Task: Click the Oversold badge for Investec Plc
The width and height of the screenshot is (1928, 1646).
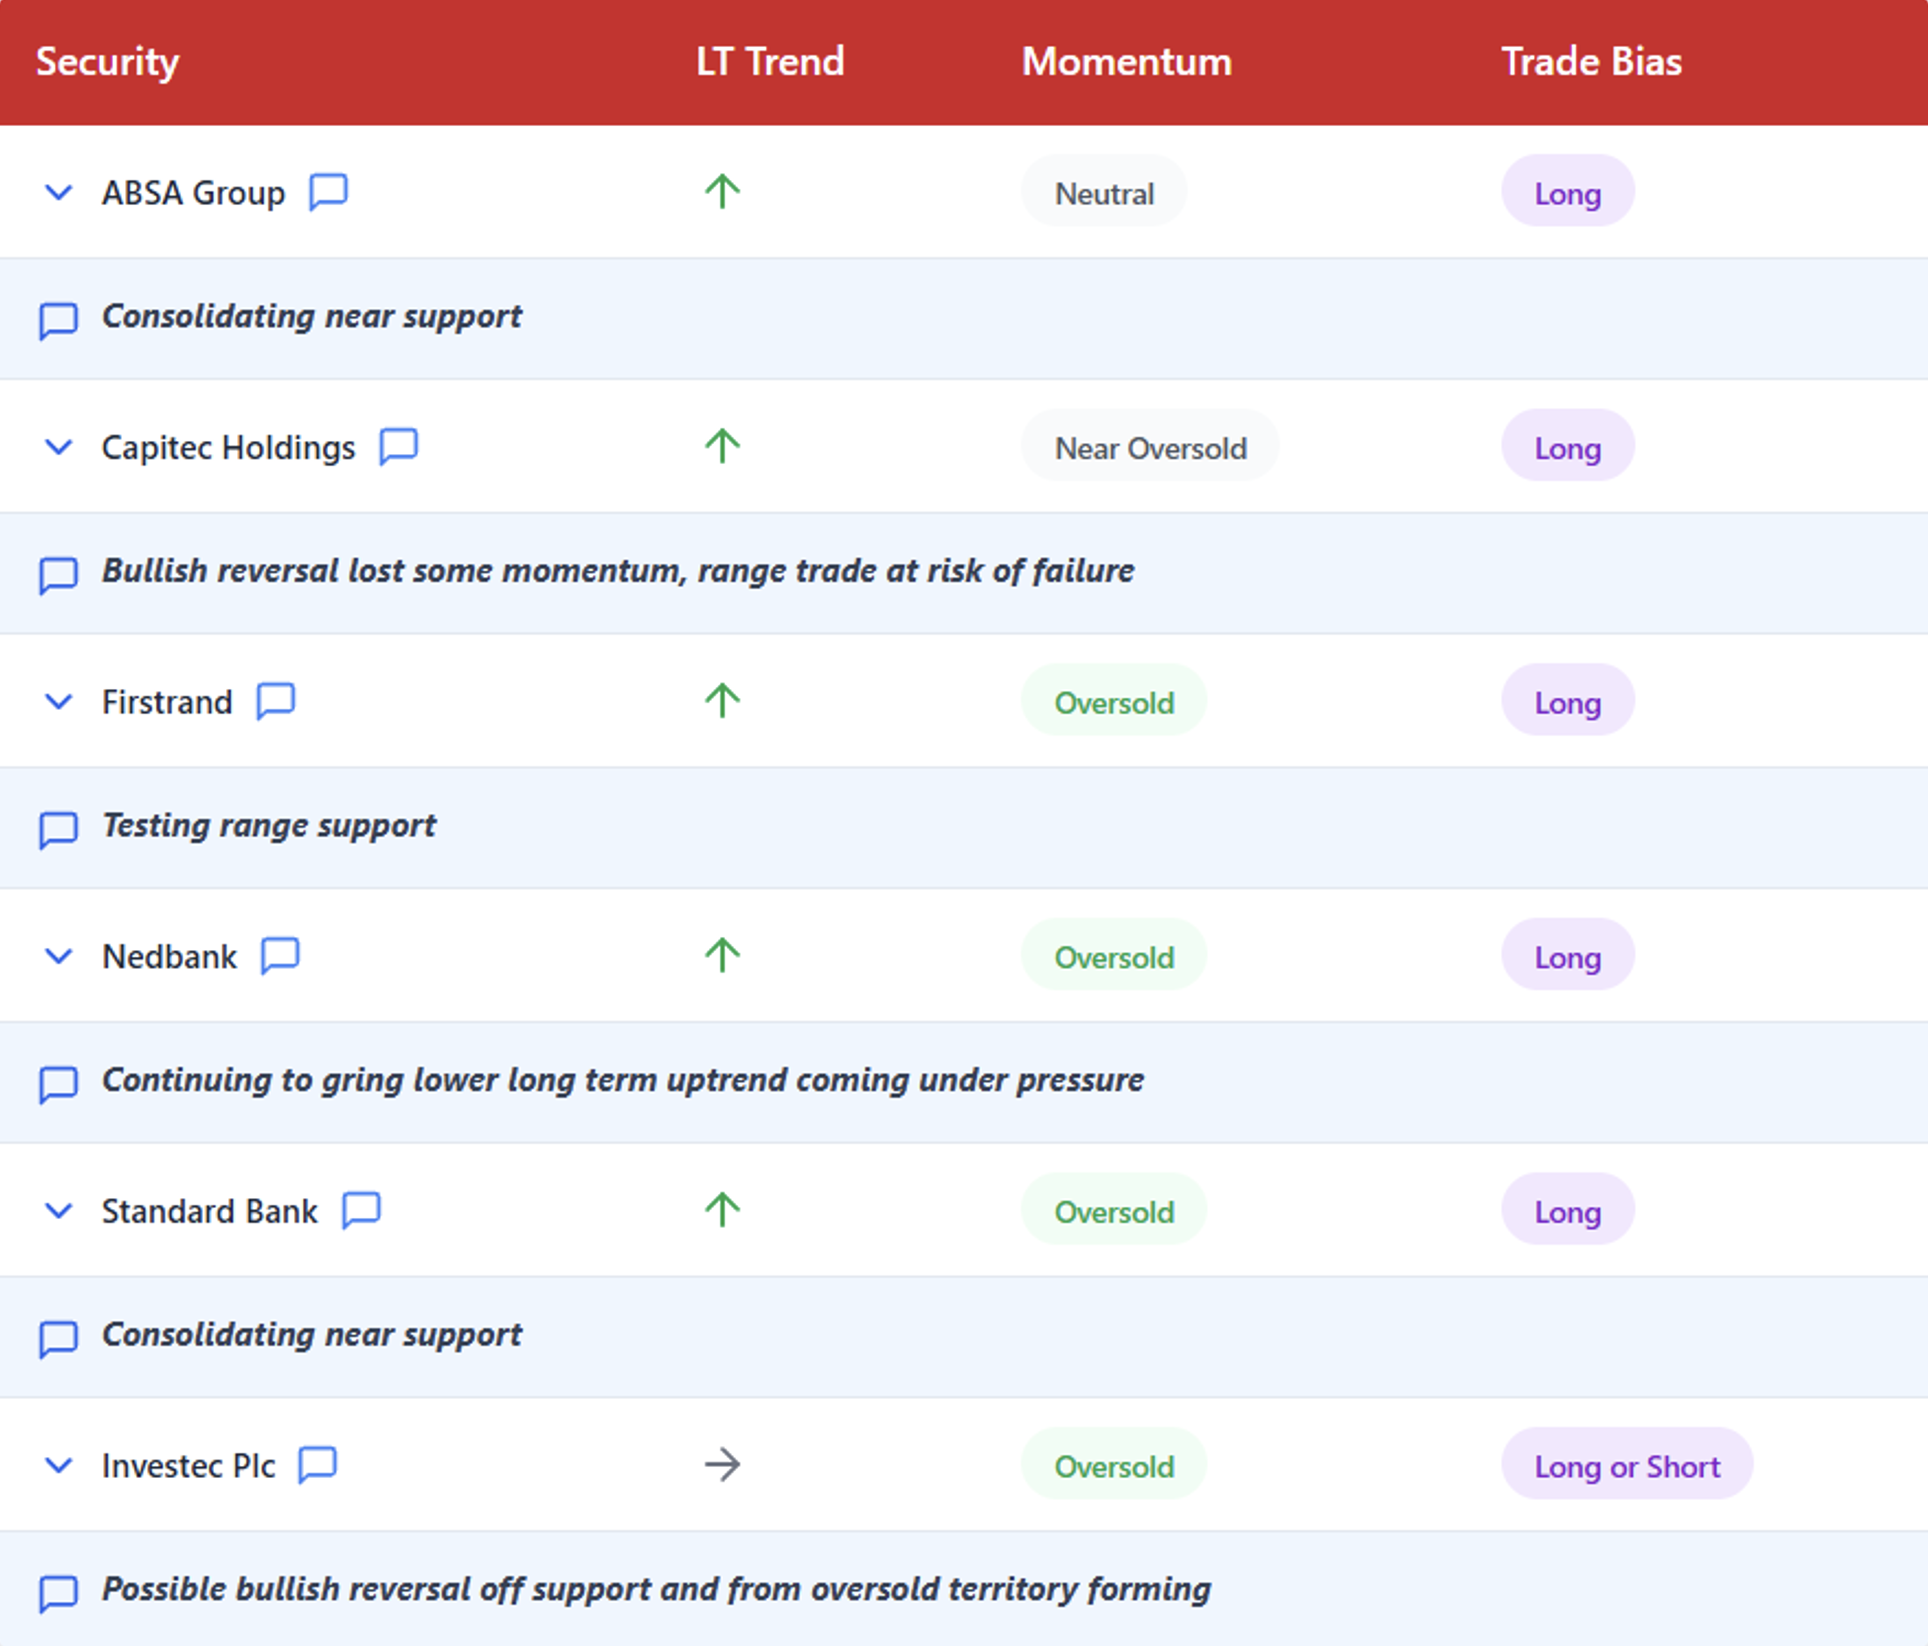Action: pos(1114,1465)
